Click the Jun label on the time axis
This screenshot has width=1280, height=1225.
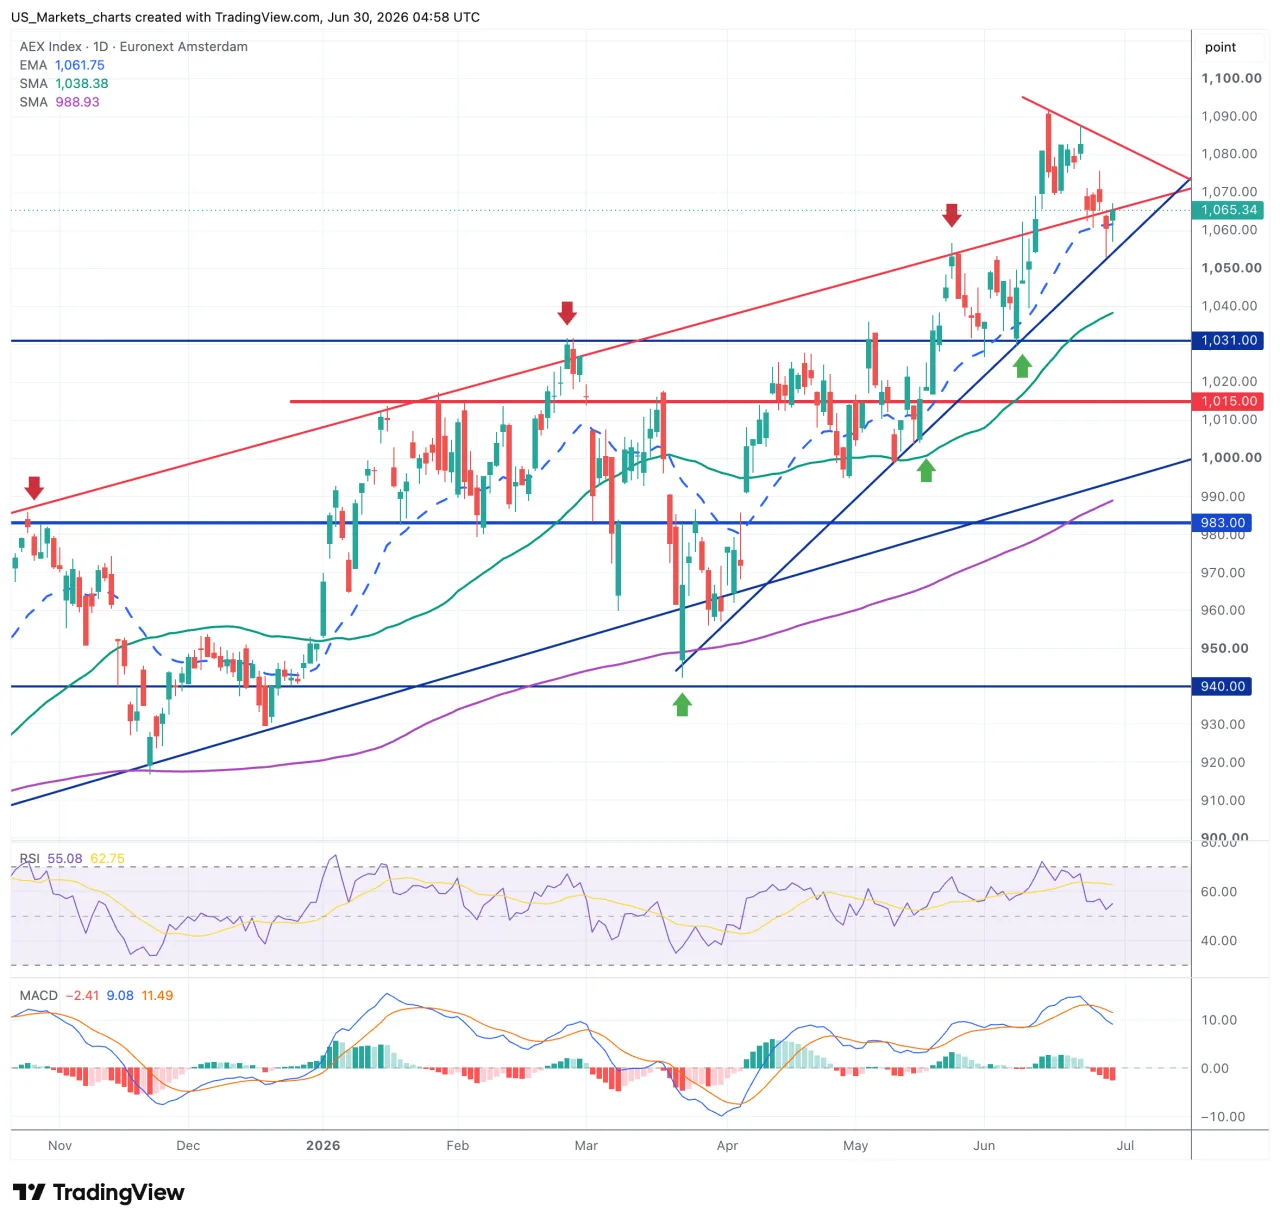pyautogui.click(x=984, y=1146)
